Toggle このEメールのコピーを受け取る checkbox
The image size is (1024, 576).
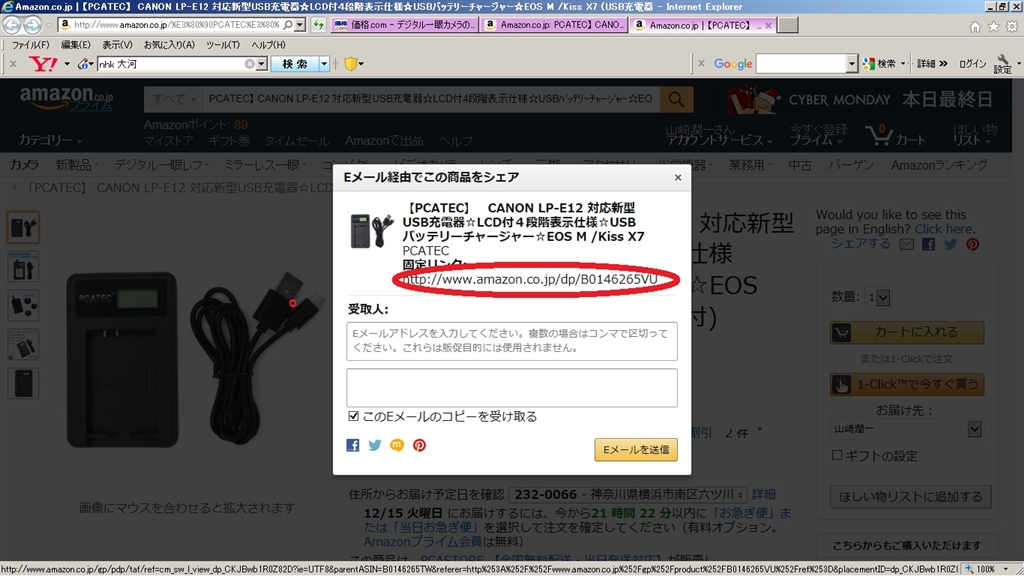click(x=353, y=416)
